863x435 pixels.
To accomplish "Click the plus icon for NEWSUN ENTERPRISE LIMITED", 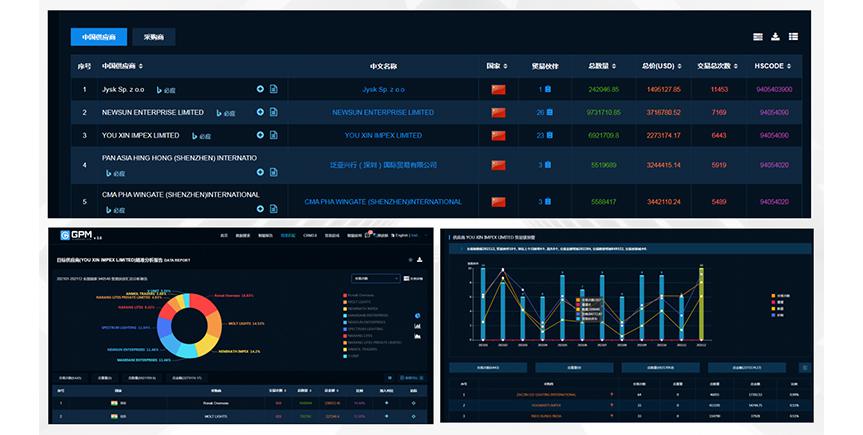I will [260, 112].
